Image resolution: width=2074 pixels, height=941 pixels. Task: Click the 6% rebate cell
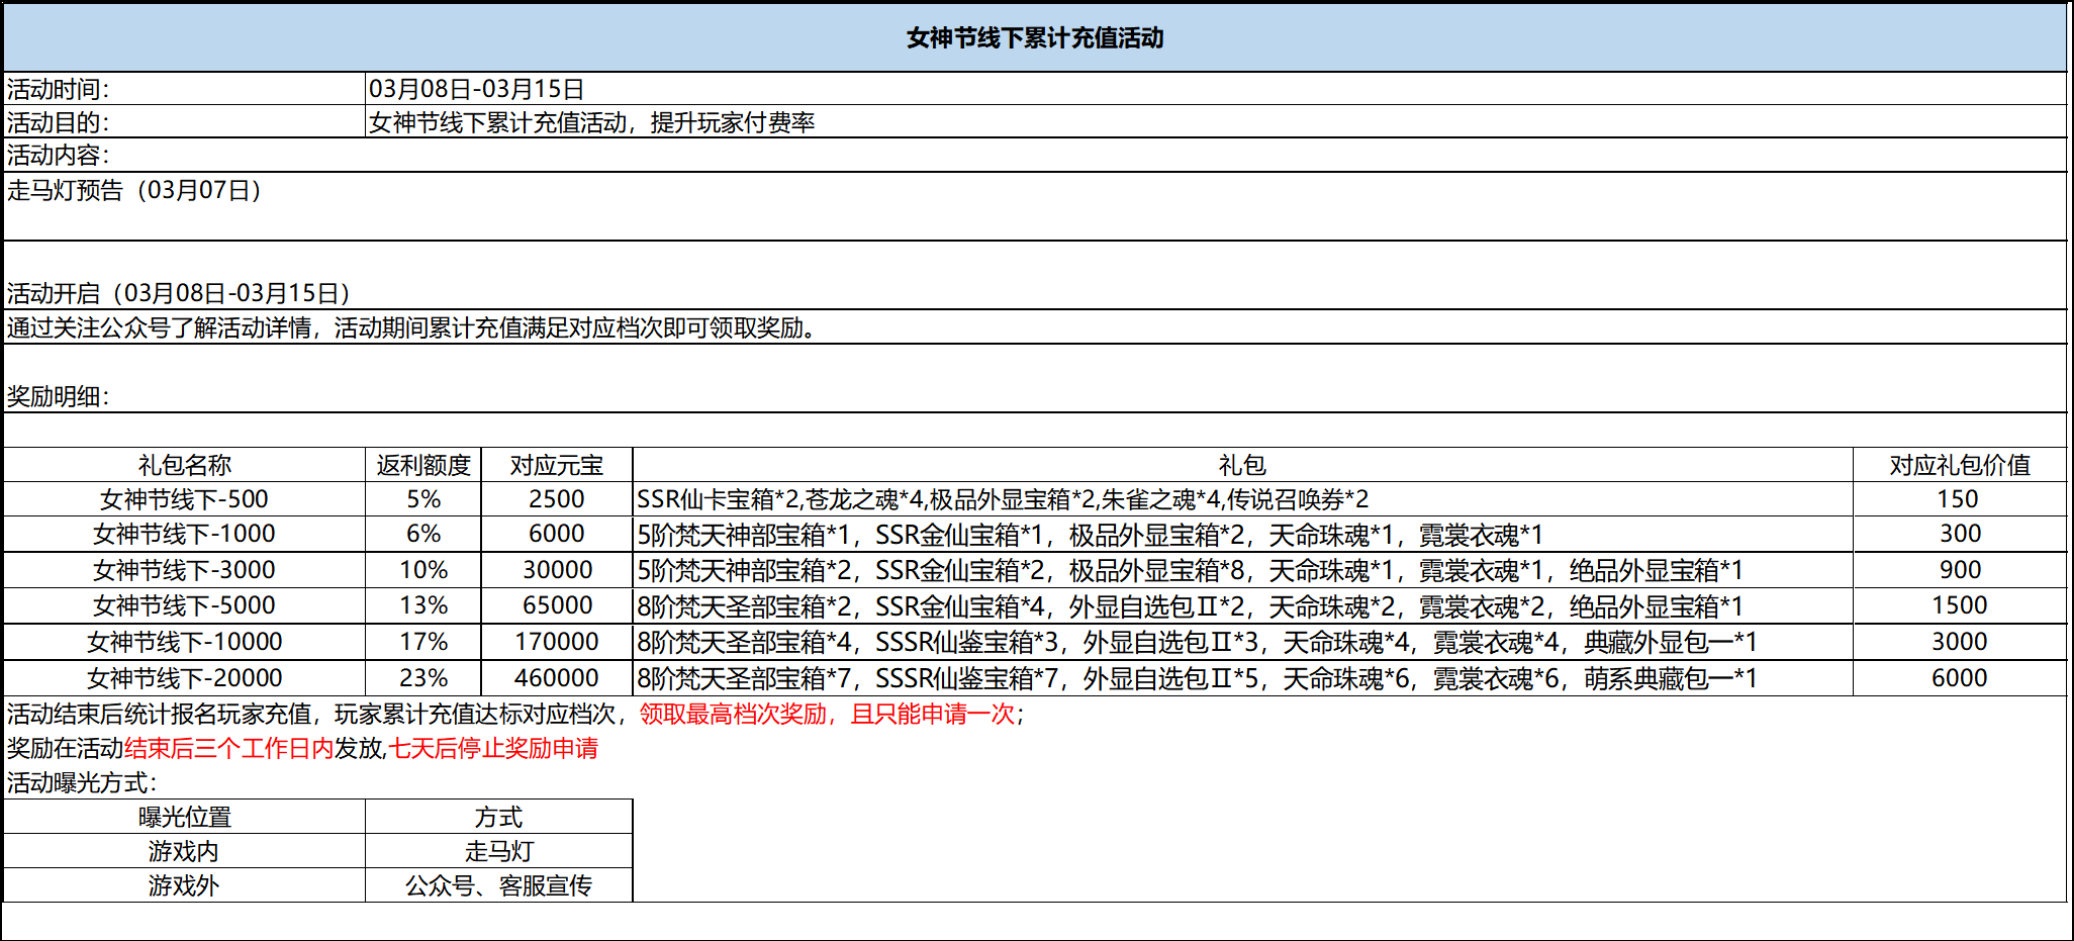(x=424, y=534)
